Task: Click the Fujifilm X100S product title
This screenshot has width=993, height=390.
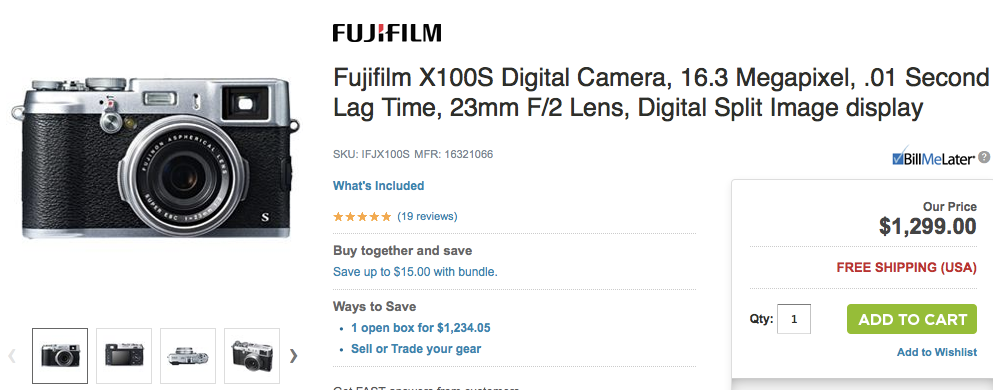Action: [x=661, y=93]
